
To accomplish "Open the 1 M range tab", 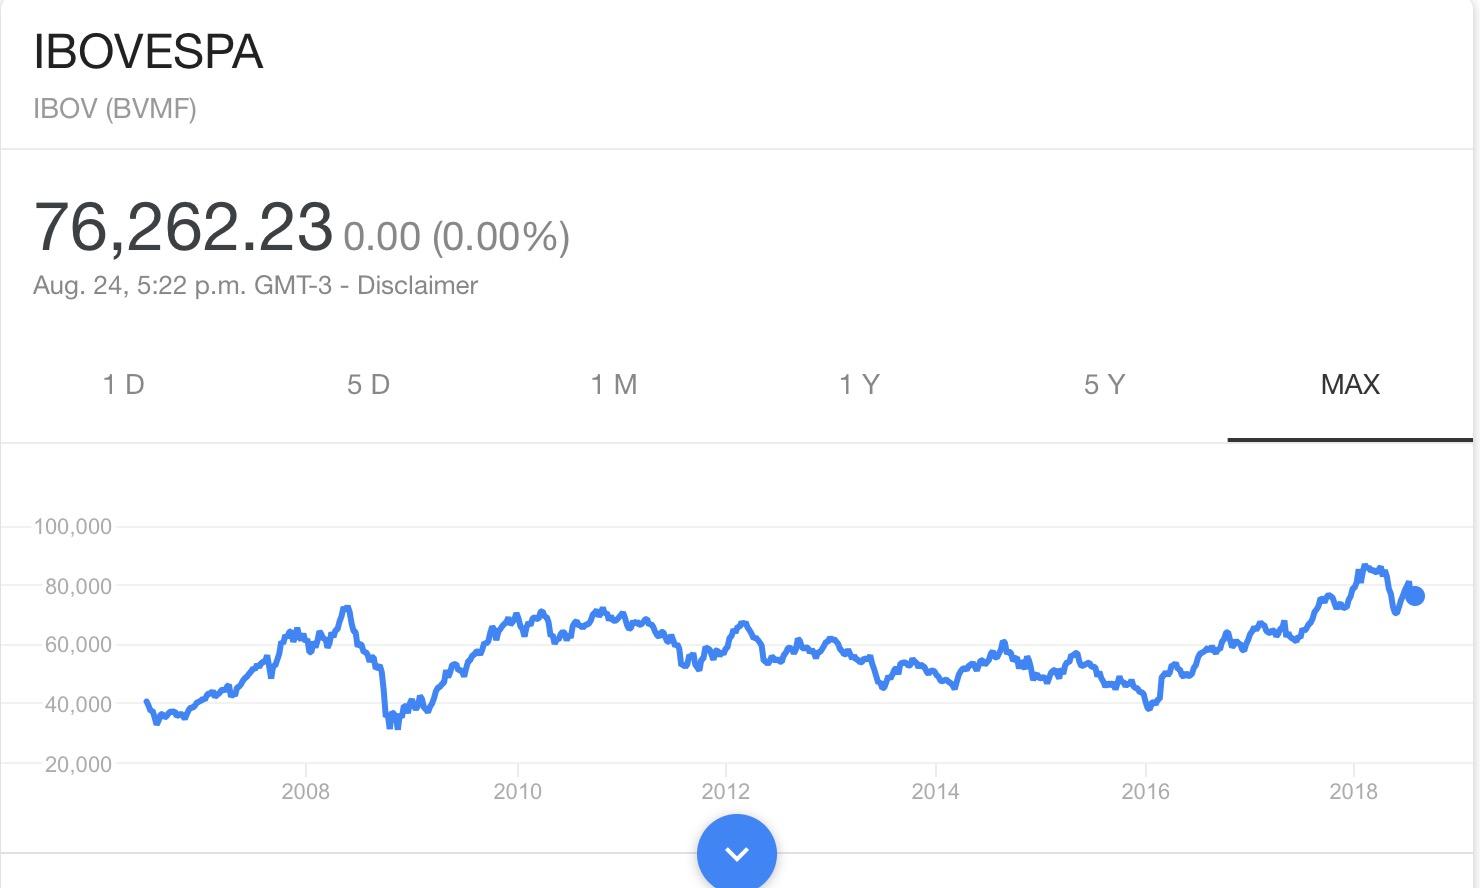I will pyautogui.click(x=614, y=385).
